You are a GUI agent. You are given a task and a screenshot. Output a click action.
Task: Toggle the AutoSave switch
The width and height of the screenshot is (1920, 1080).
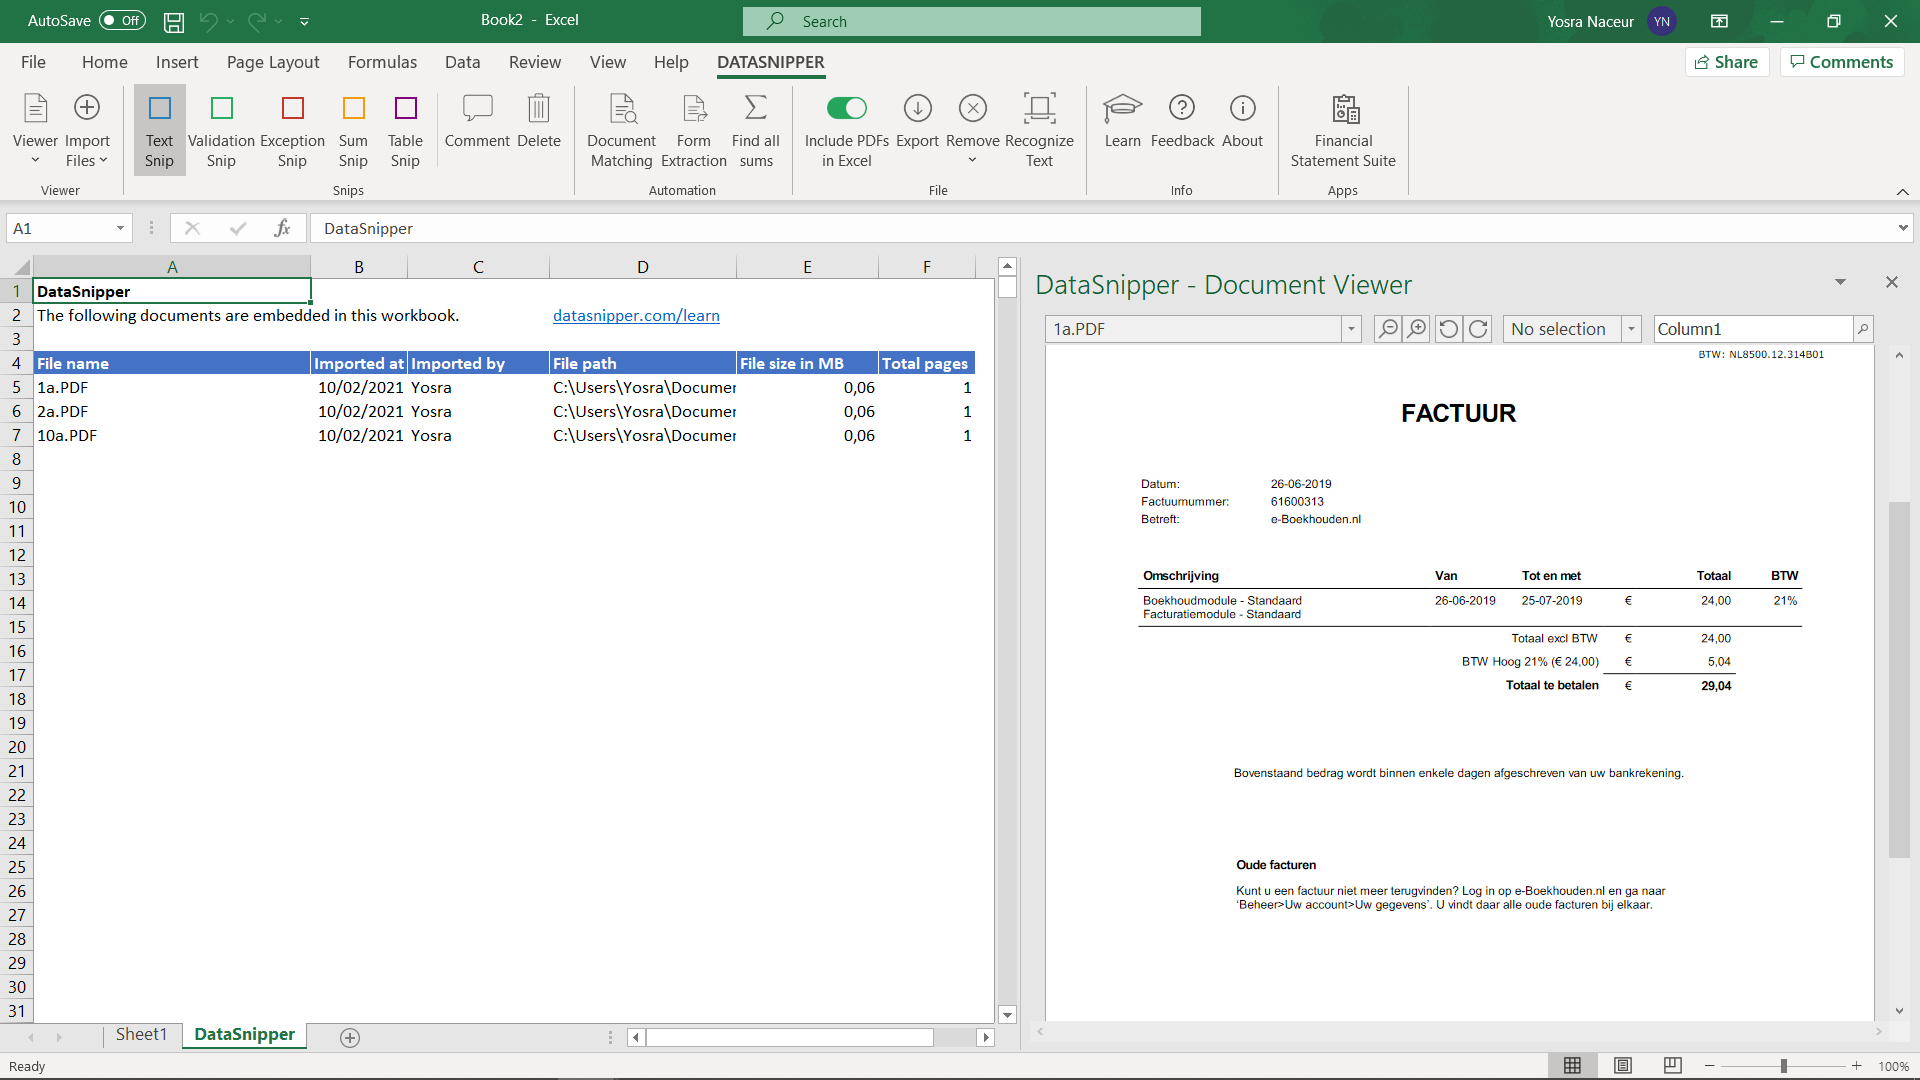point(122,20)
